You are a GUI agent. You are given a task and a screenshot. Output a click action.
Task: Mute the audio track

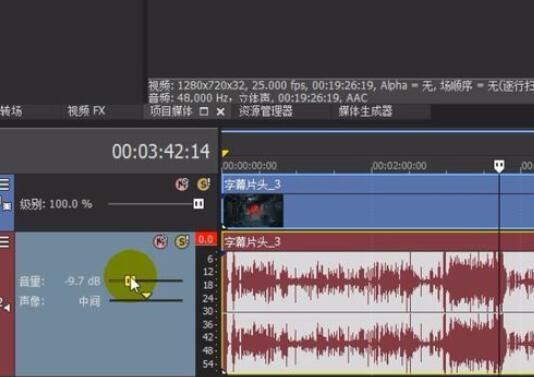point(160,241)
